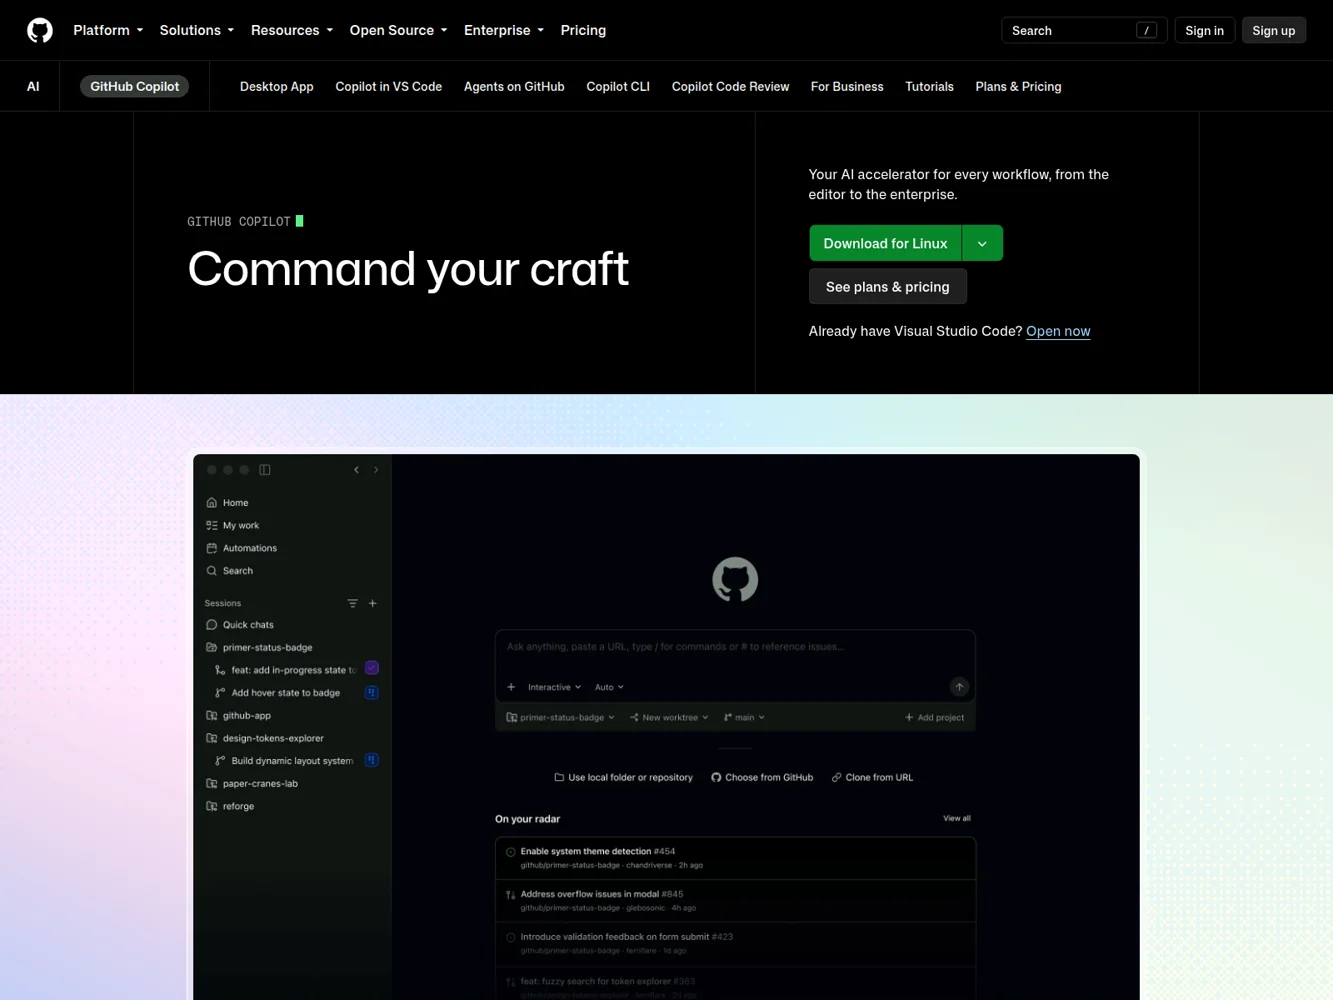This screenshot has height=1000, width=1333.
Task: Click the back chevron in the app preview
Action: pyautogui.click(x=356, y=470)
